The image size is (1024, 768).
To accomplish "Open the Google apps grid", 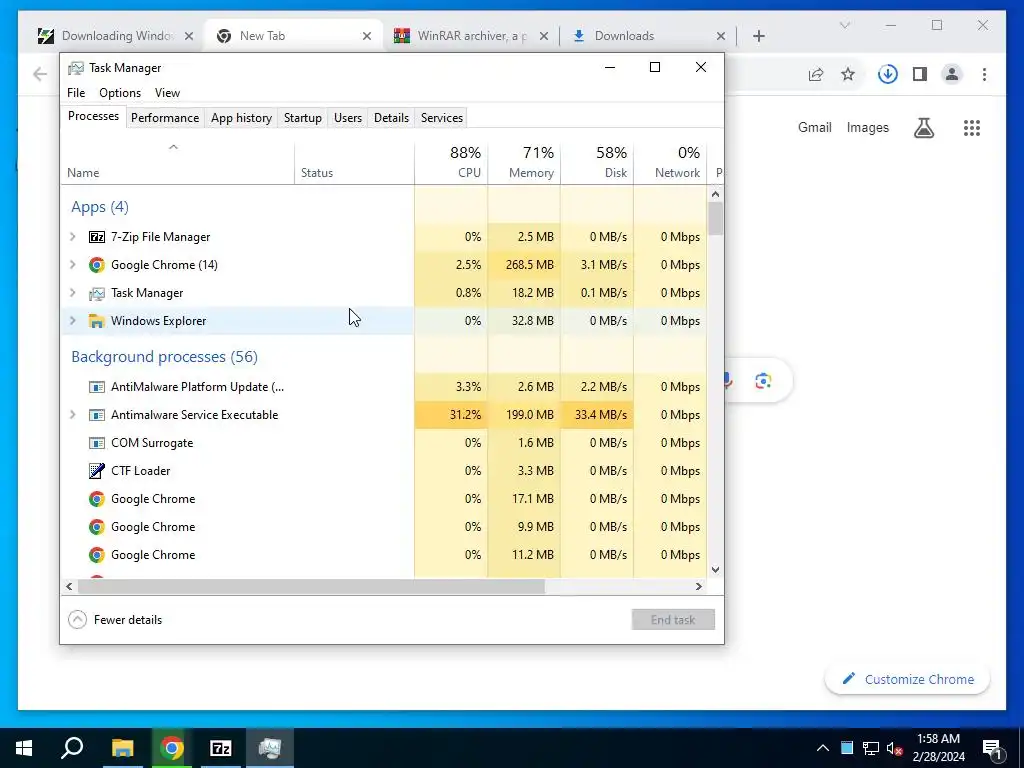I will tap(972, 128).
